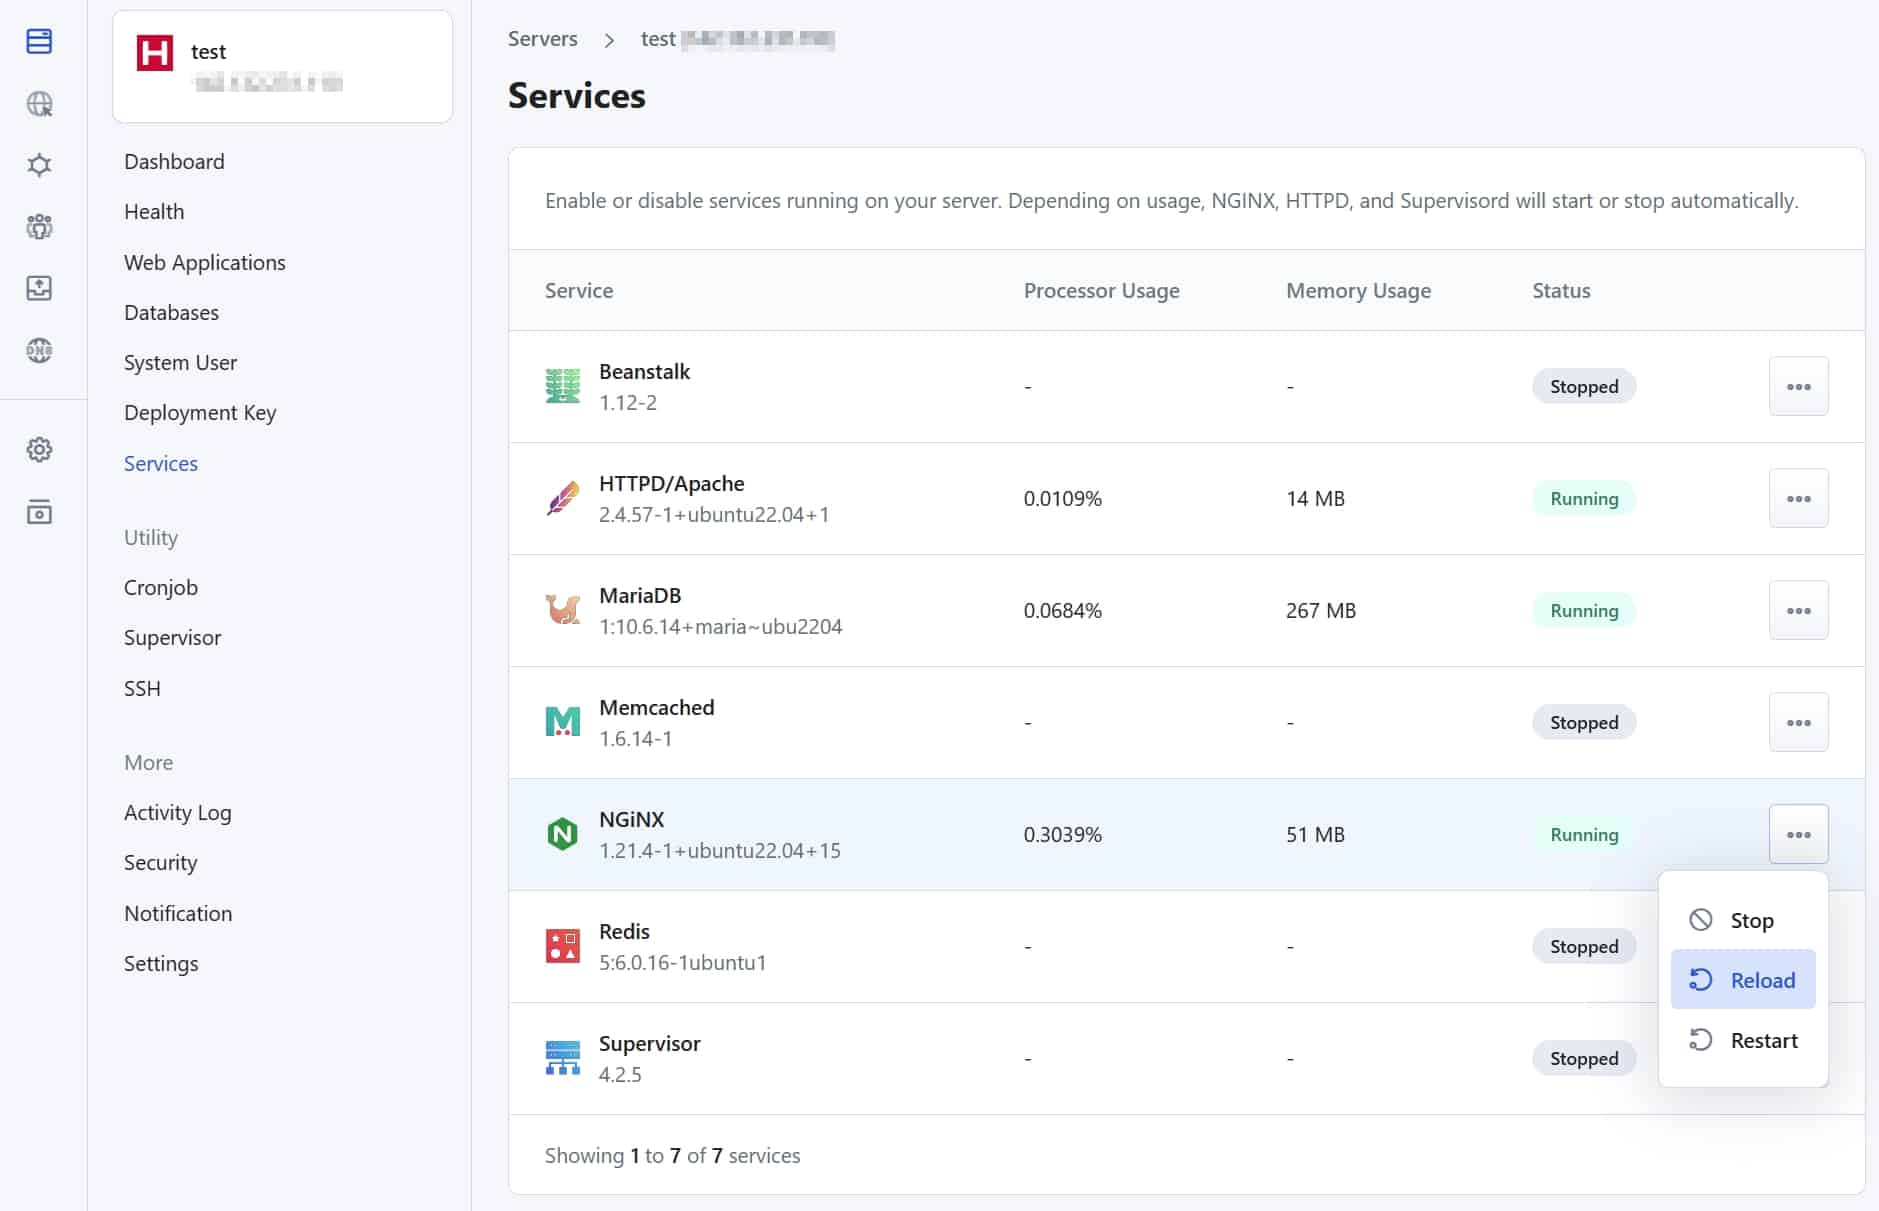This screenshot has width=1879, height=1211.
Task: Navigate to the Cronjob page
Action: click(160, 587)
